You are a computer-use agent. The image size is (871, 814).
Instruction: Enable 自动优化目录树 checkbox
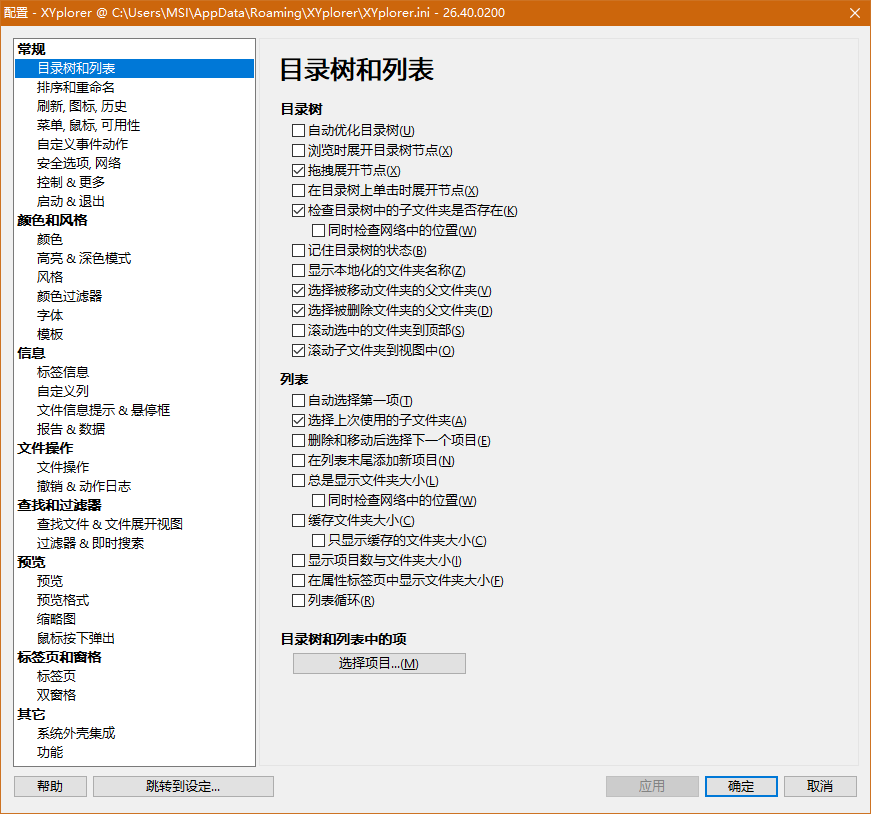tap(297, 130)
